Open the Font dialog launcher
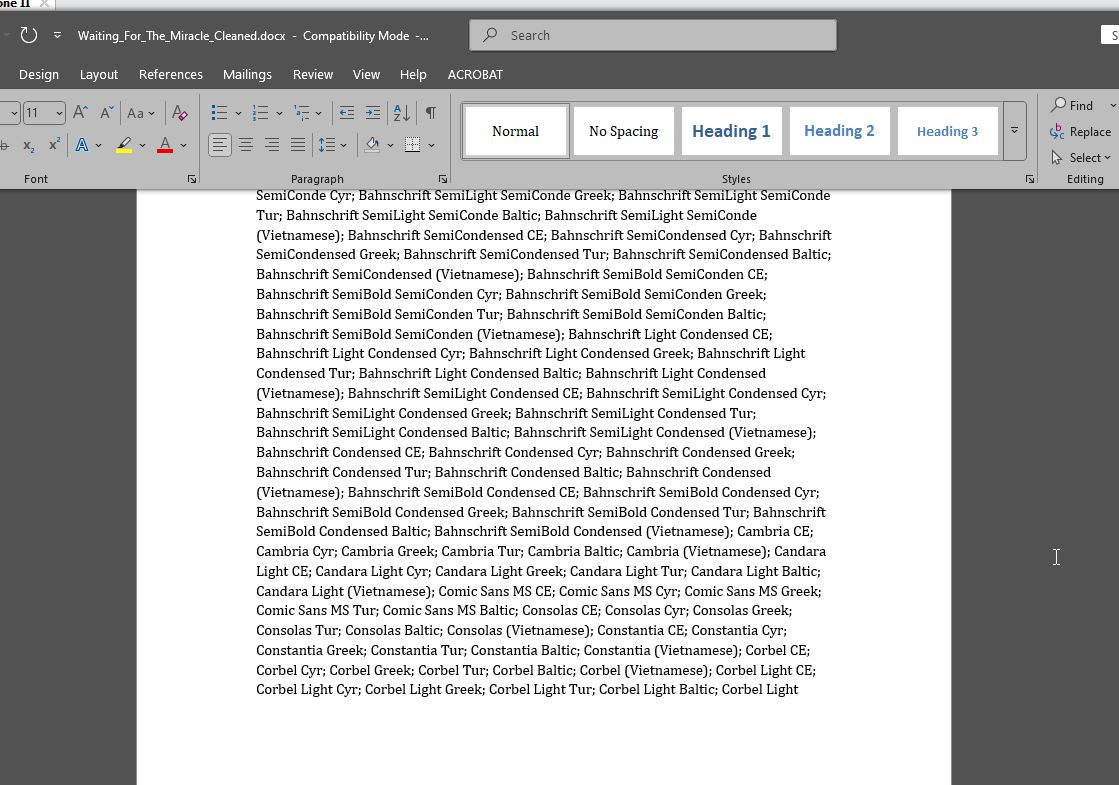The height and width of the screenshot is (785, 1119). [192, 179]
